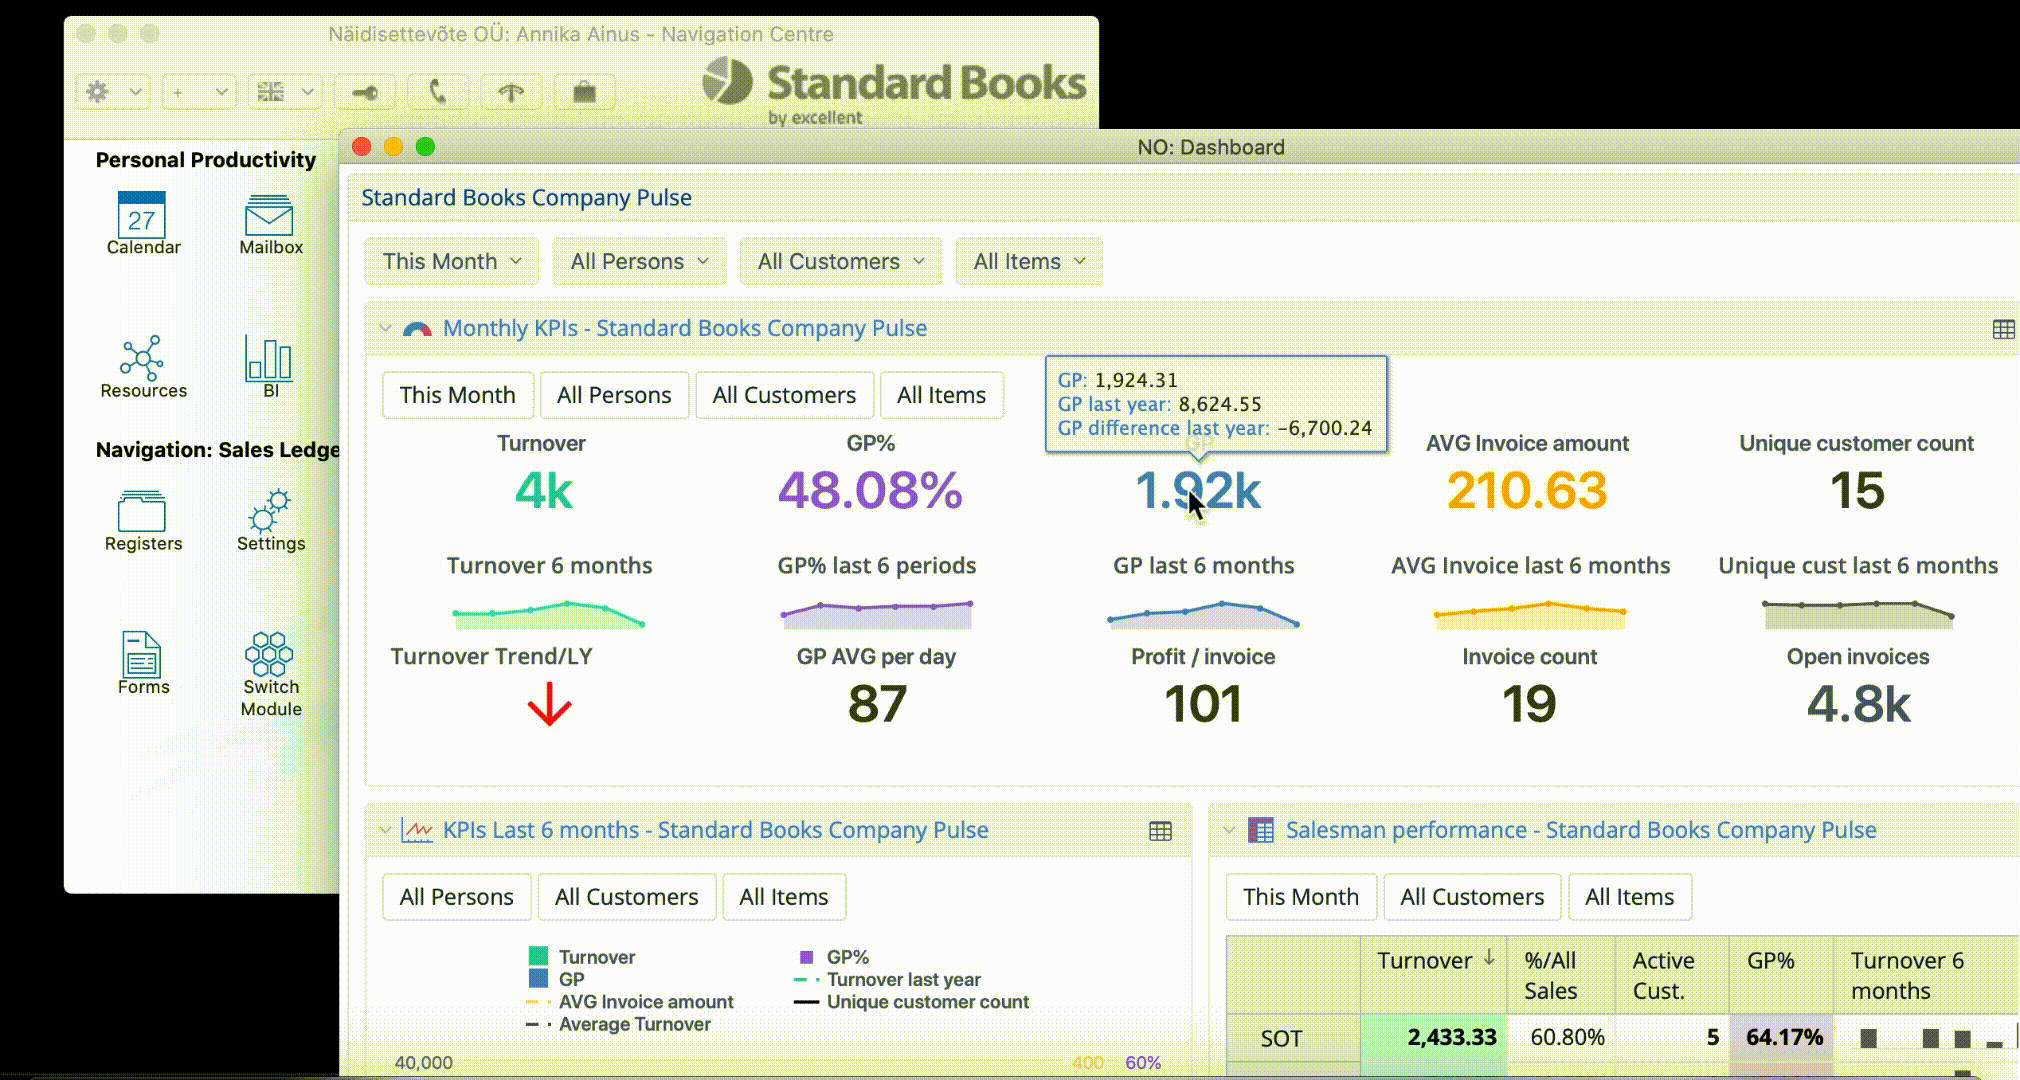
Task: Toggle AVG Invoice amount legend entry
Action: pyautogui.click(x=630, y=1002)
